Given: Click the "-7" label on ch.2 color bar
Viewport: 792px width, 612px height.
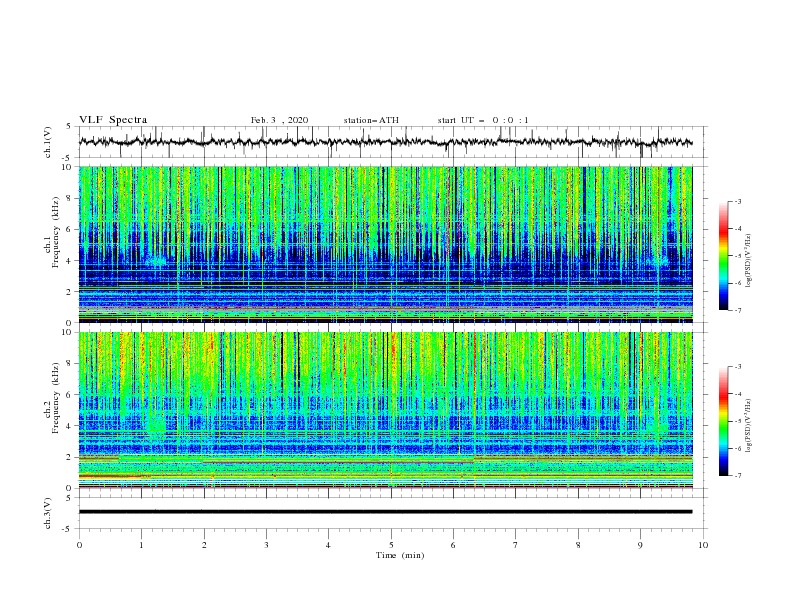Looking at the screenshot, I should tap(737, 476).
